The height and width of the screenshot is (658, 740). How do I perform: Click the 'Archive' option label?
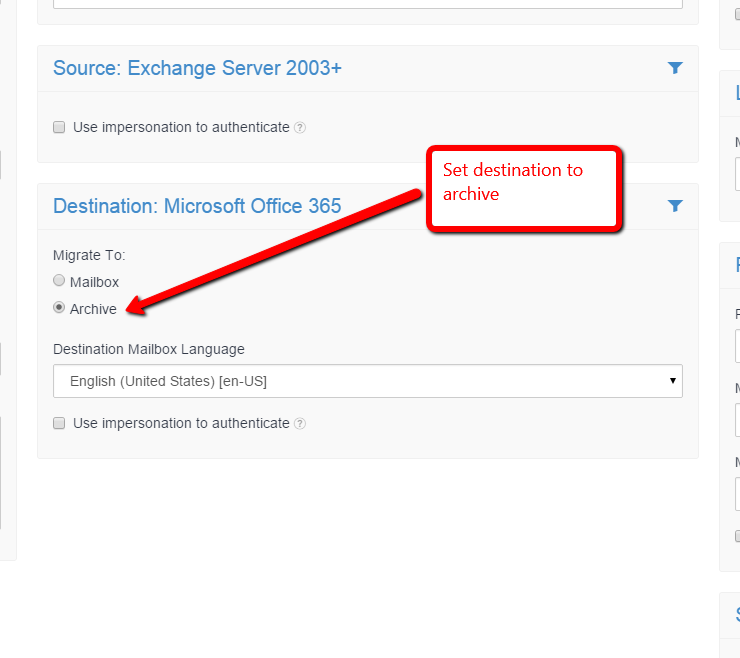(93, 309)
